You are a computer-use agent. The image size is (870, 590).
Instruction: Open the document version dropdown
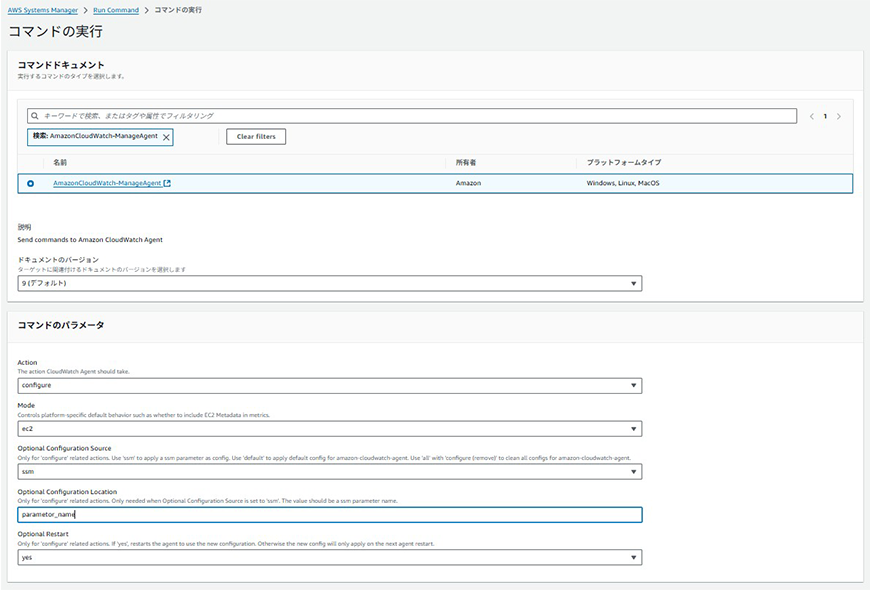click(330, 283)
